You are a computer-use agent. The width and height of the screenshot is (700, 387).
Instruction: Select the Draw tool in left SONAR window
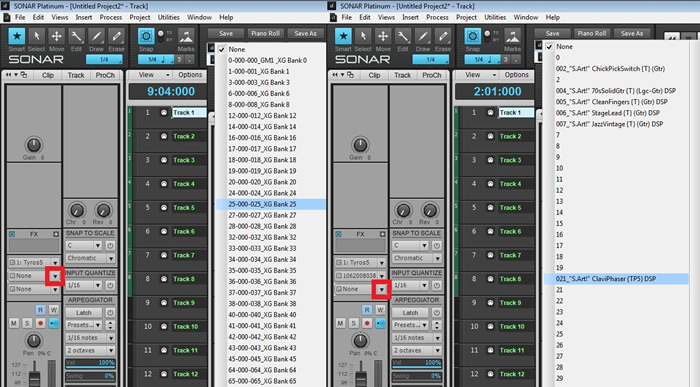[x=96, y=36]
